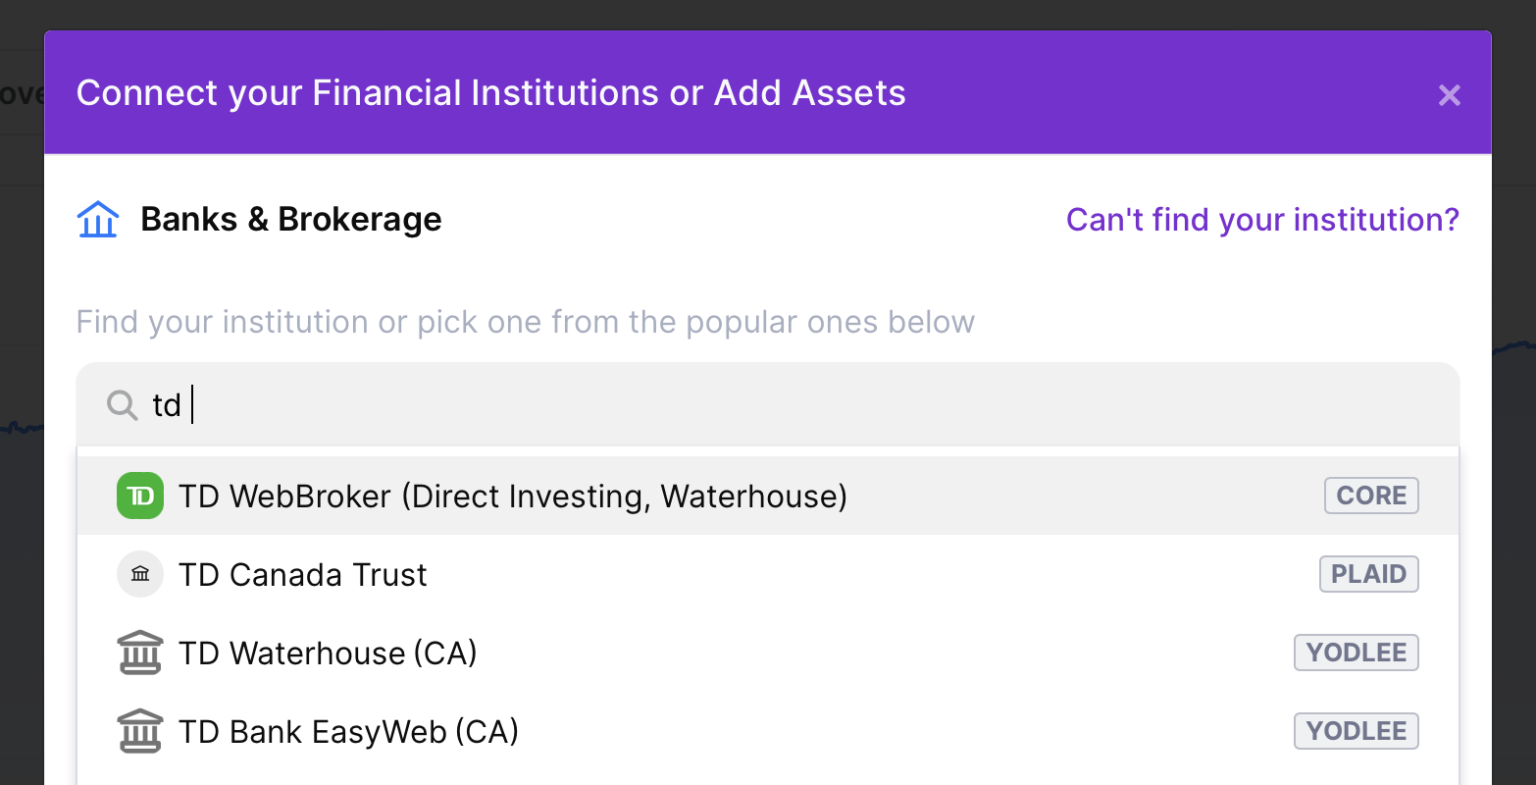The width and height of the screenshot is (1536, 785).
Task: Click the green TD logo icon
Action: pos(140,496)
